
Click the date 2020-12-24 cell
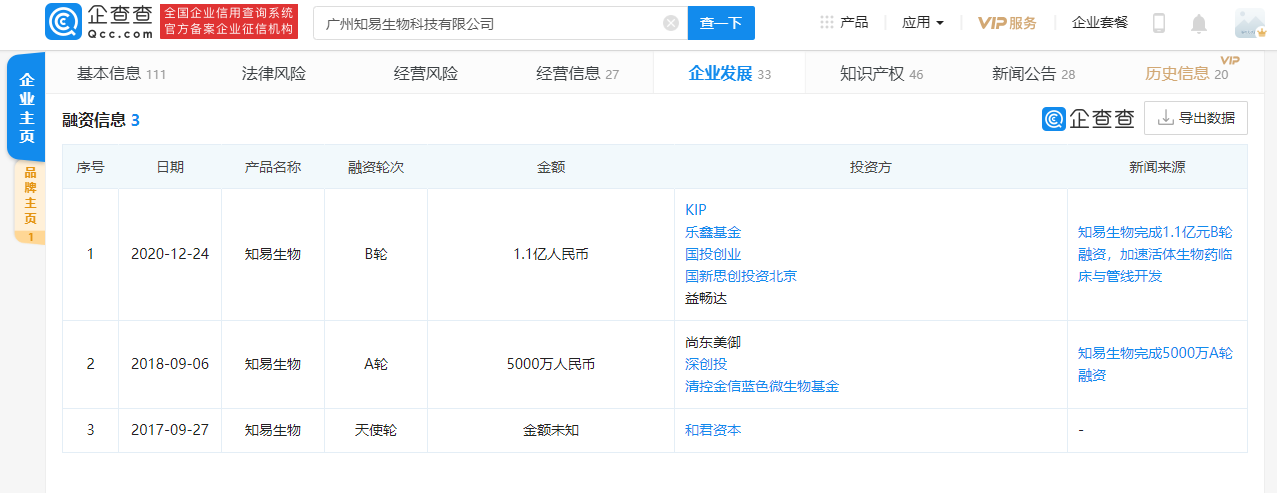pyautogui.click(x=170, y=254)
